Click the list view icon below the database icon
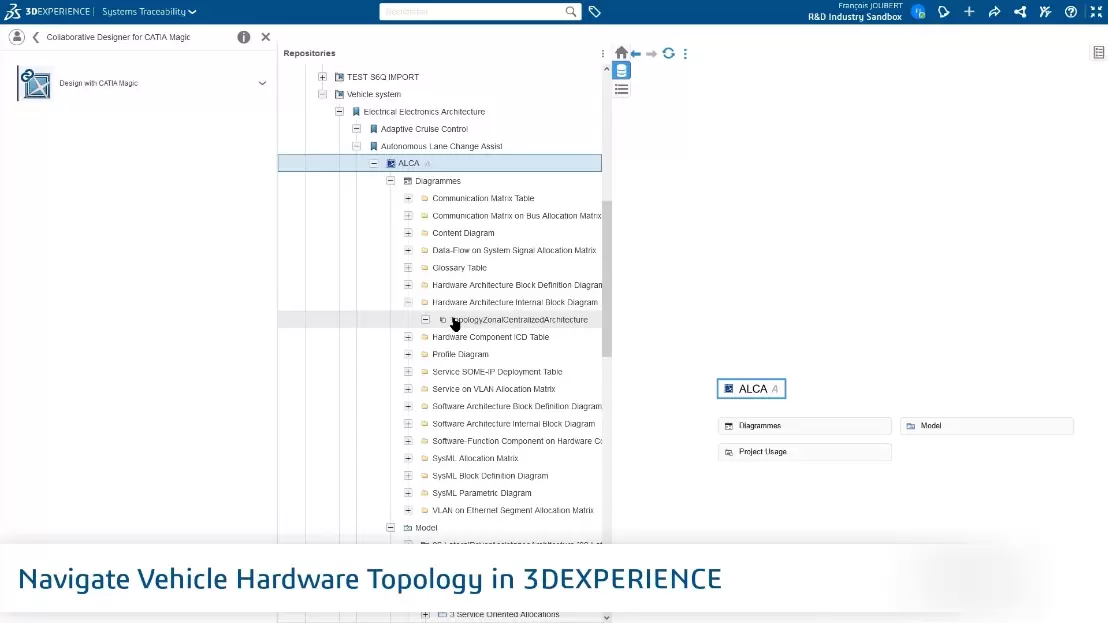 click(621, 89)
